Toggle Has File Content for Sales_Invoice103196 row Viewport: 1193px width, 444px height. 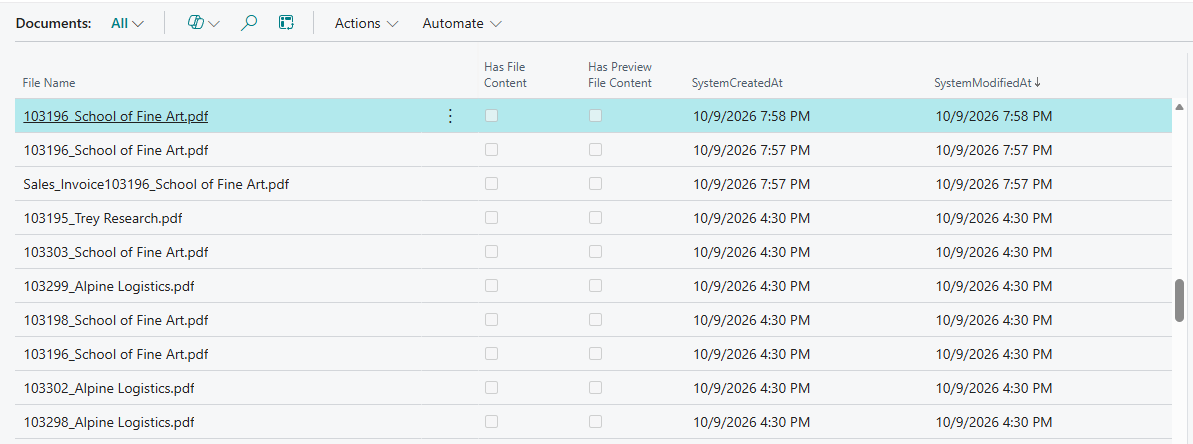[x=492, y=184]
